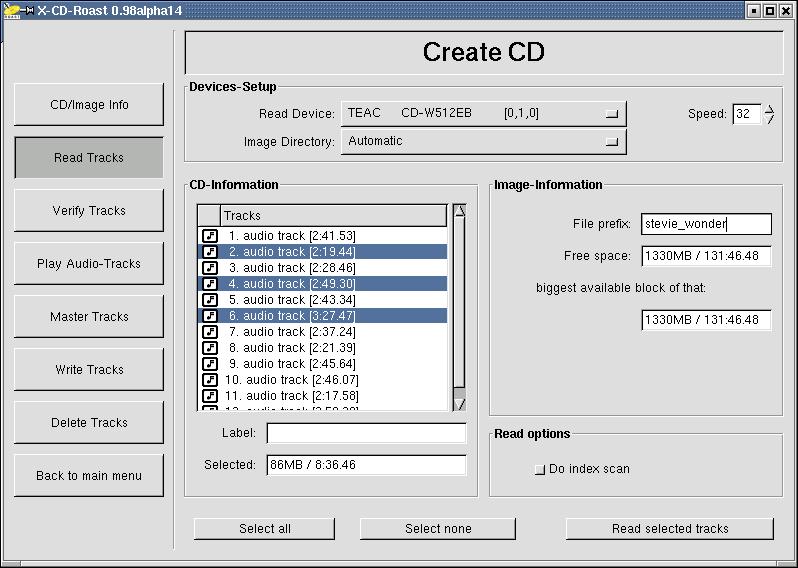Click the Select all button

click(265, 528)
